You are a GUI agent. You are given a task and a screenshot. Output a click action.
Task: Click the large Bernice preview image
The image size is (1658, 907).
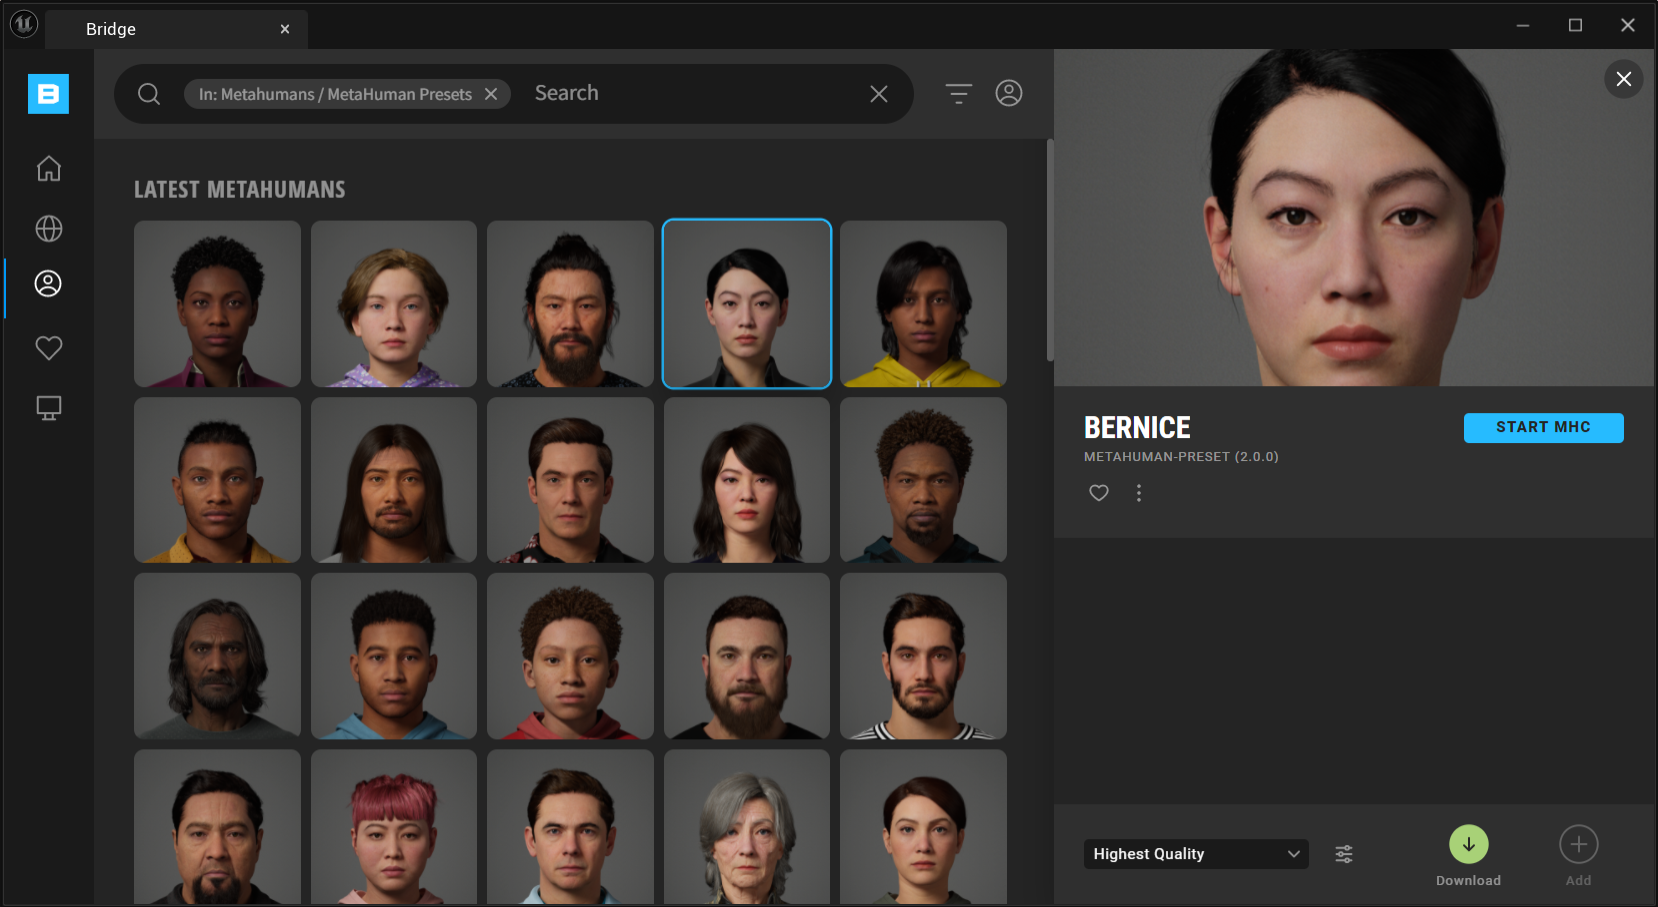coord(1354,218)
